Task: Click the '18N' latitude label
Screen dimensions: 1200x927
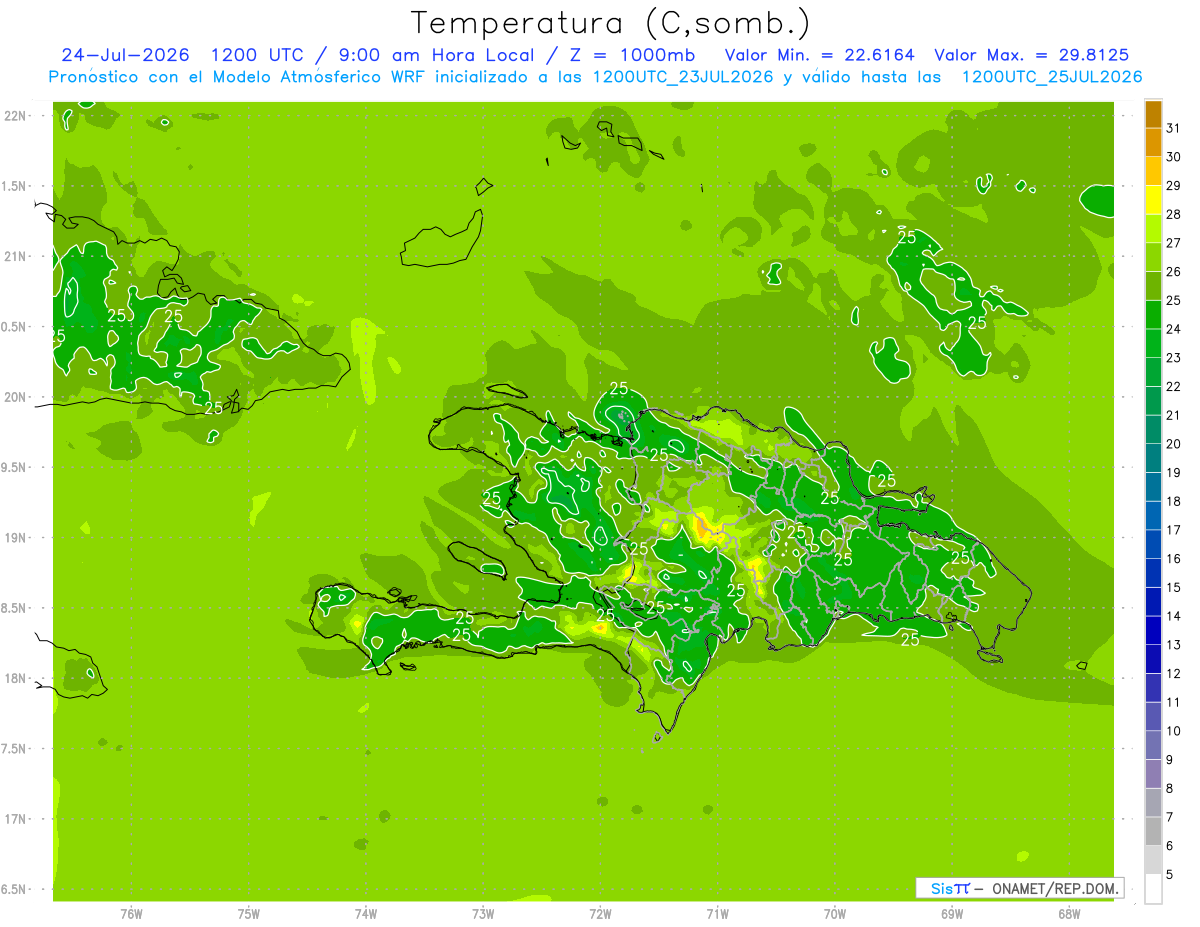Action: (14, 678)
